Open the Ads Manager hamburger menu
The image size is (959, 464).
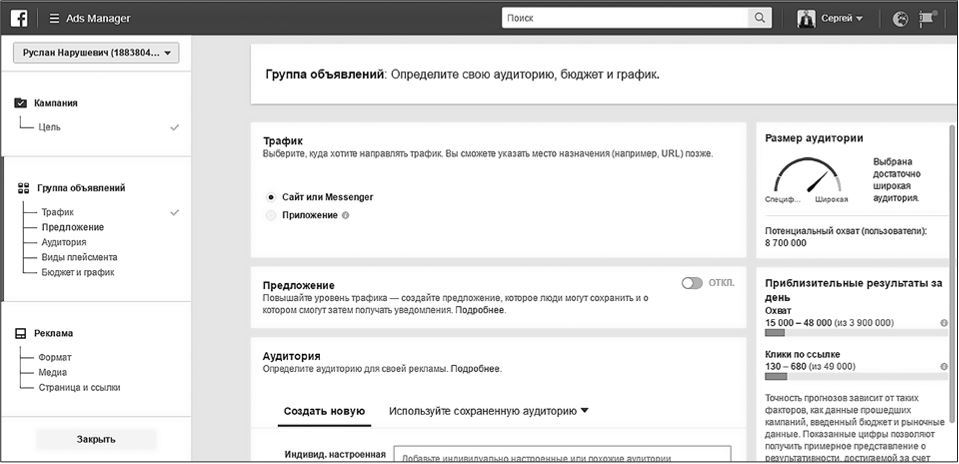pos(54,18)
